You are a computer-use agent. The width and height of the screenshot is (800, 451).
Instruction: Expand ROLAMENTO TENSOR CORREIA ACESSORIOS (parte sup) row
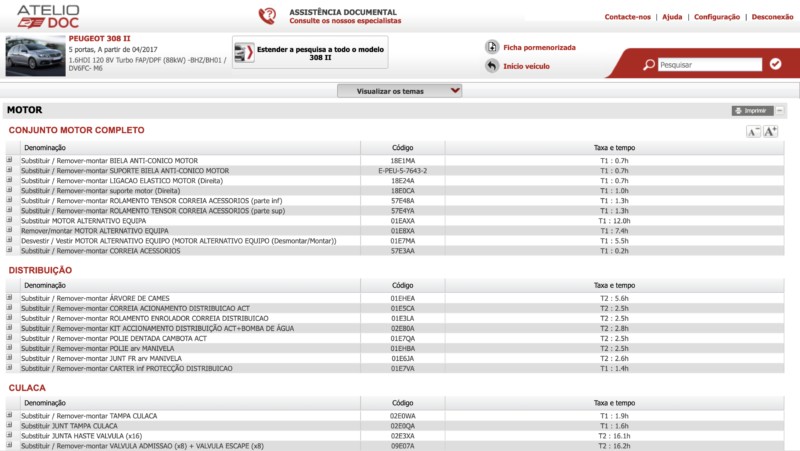[x=9, y=210]
